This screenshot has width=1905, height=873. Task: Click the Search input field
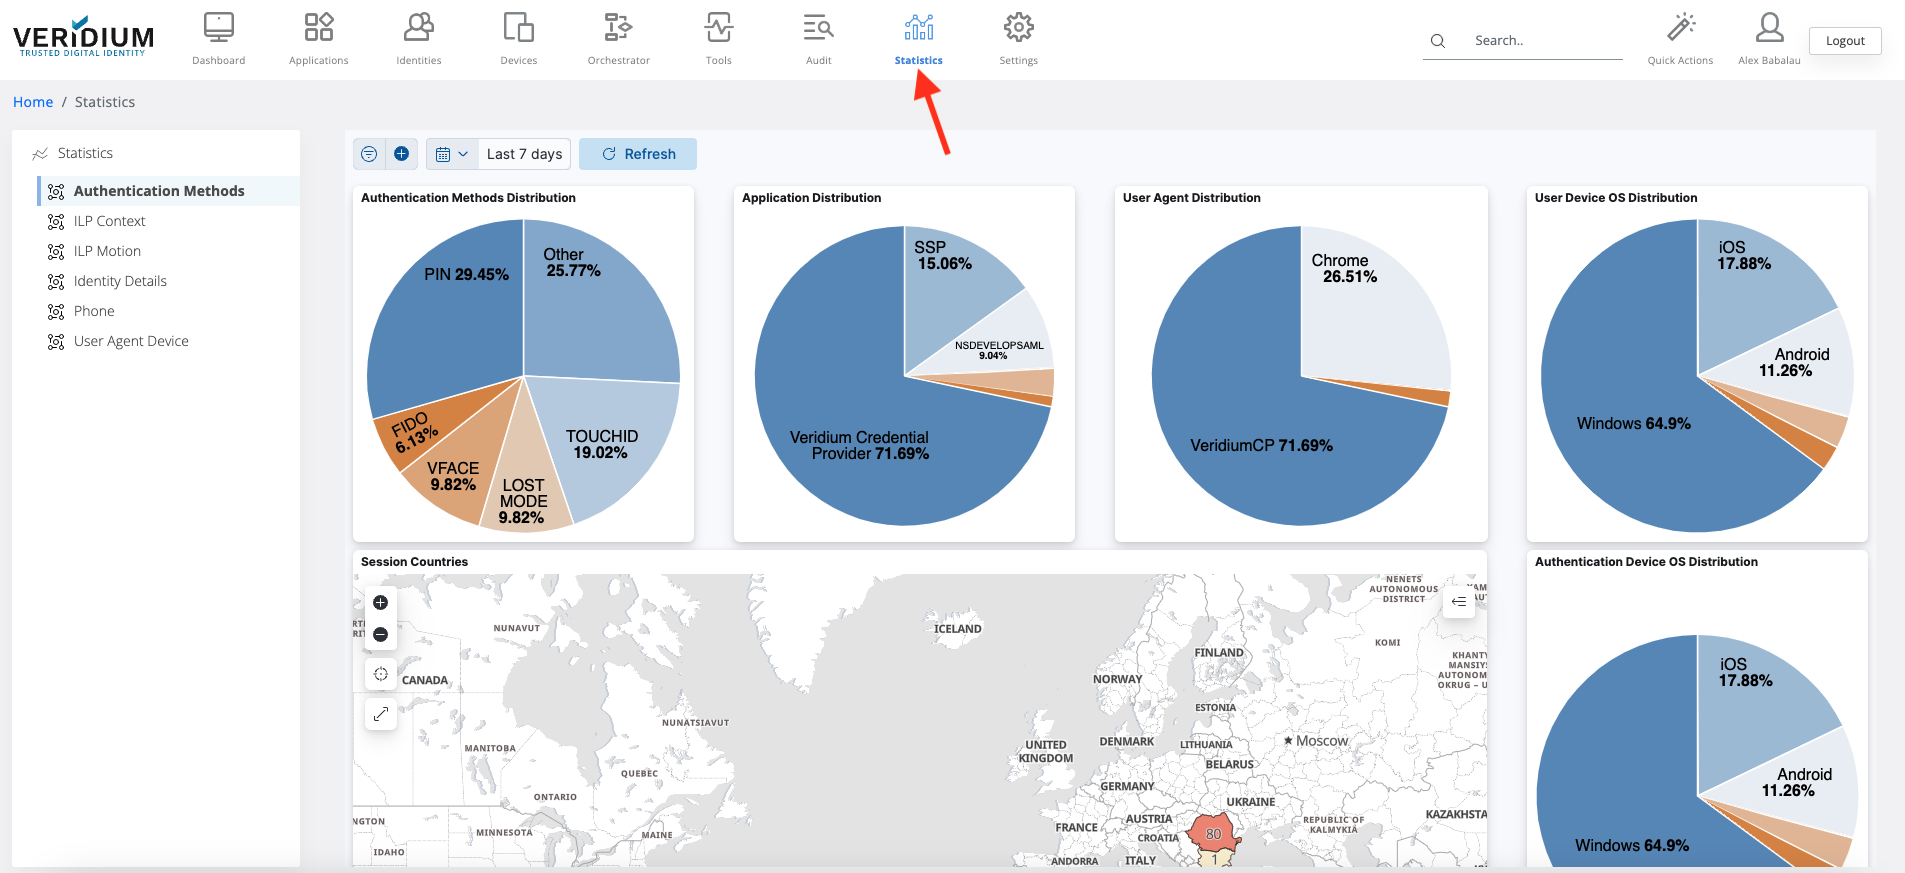[1540, 41]
